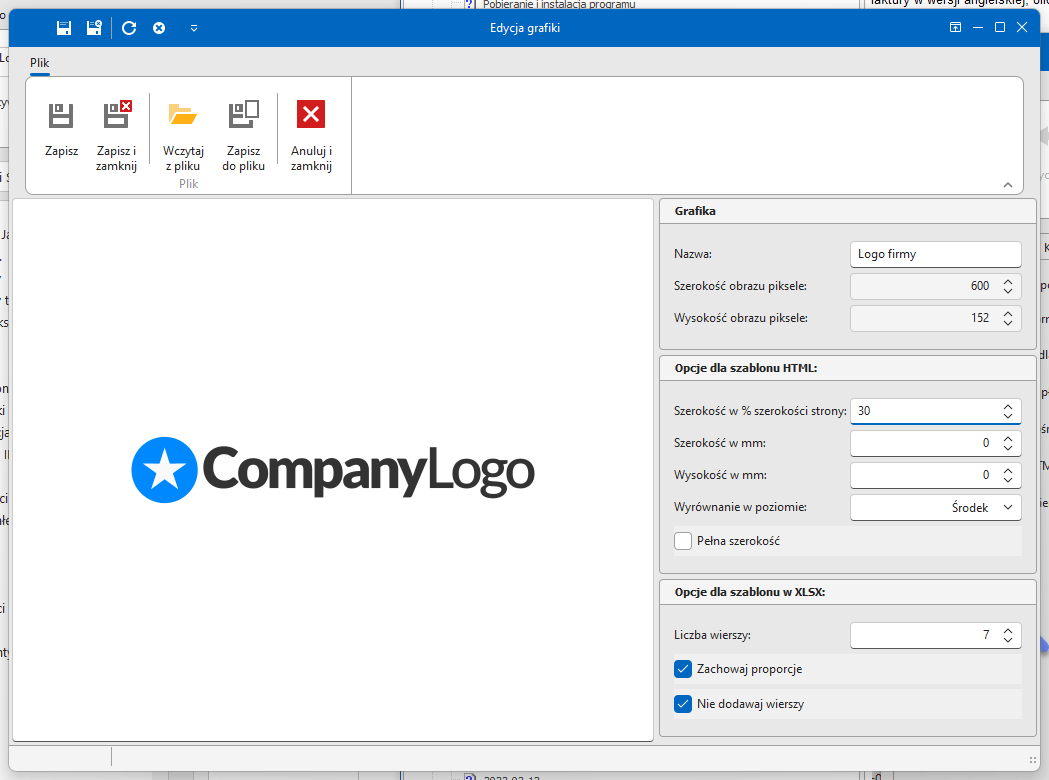Increase the Liczba wierszy value
Image resolution: width=1049 pixels, height=780 pixels.
click(1008, 630)
